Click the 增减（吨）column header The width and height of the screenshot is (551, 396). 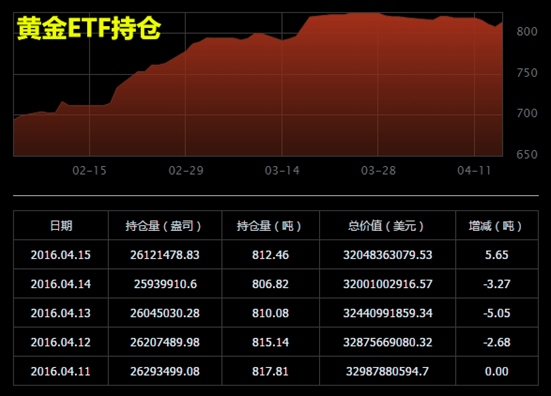click(x=496, y=226)
